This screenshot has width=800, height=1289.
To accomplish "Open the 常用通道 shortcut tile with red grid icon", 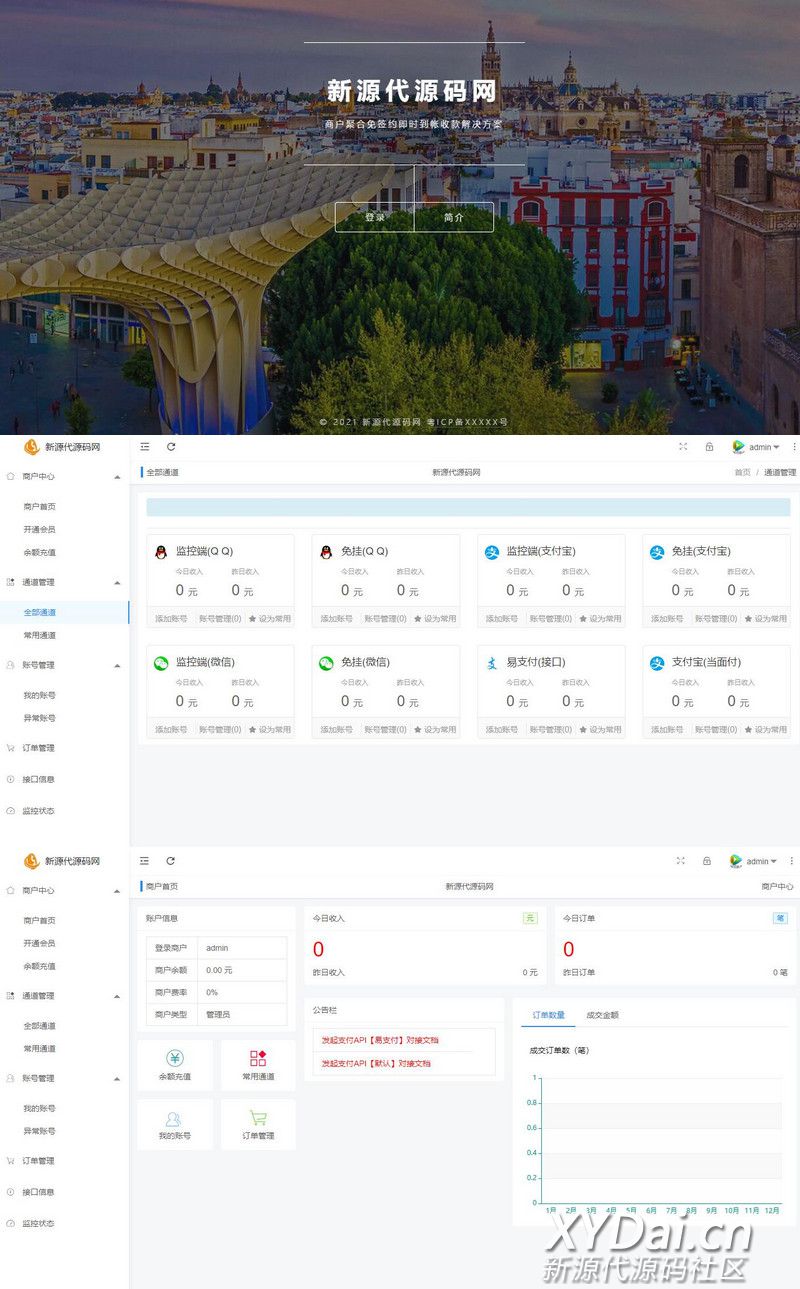I will point(258,1058).
